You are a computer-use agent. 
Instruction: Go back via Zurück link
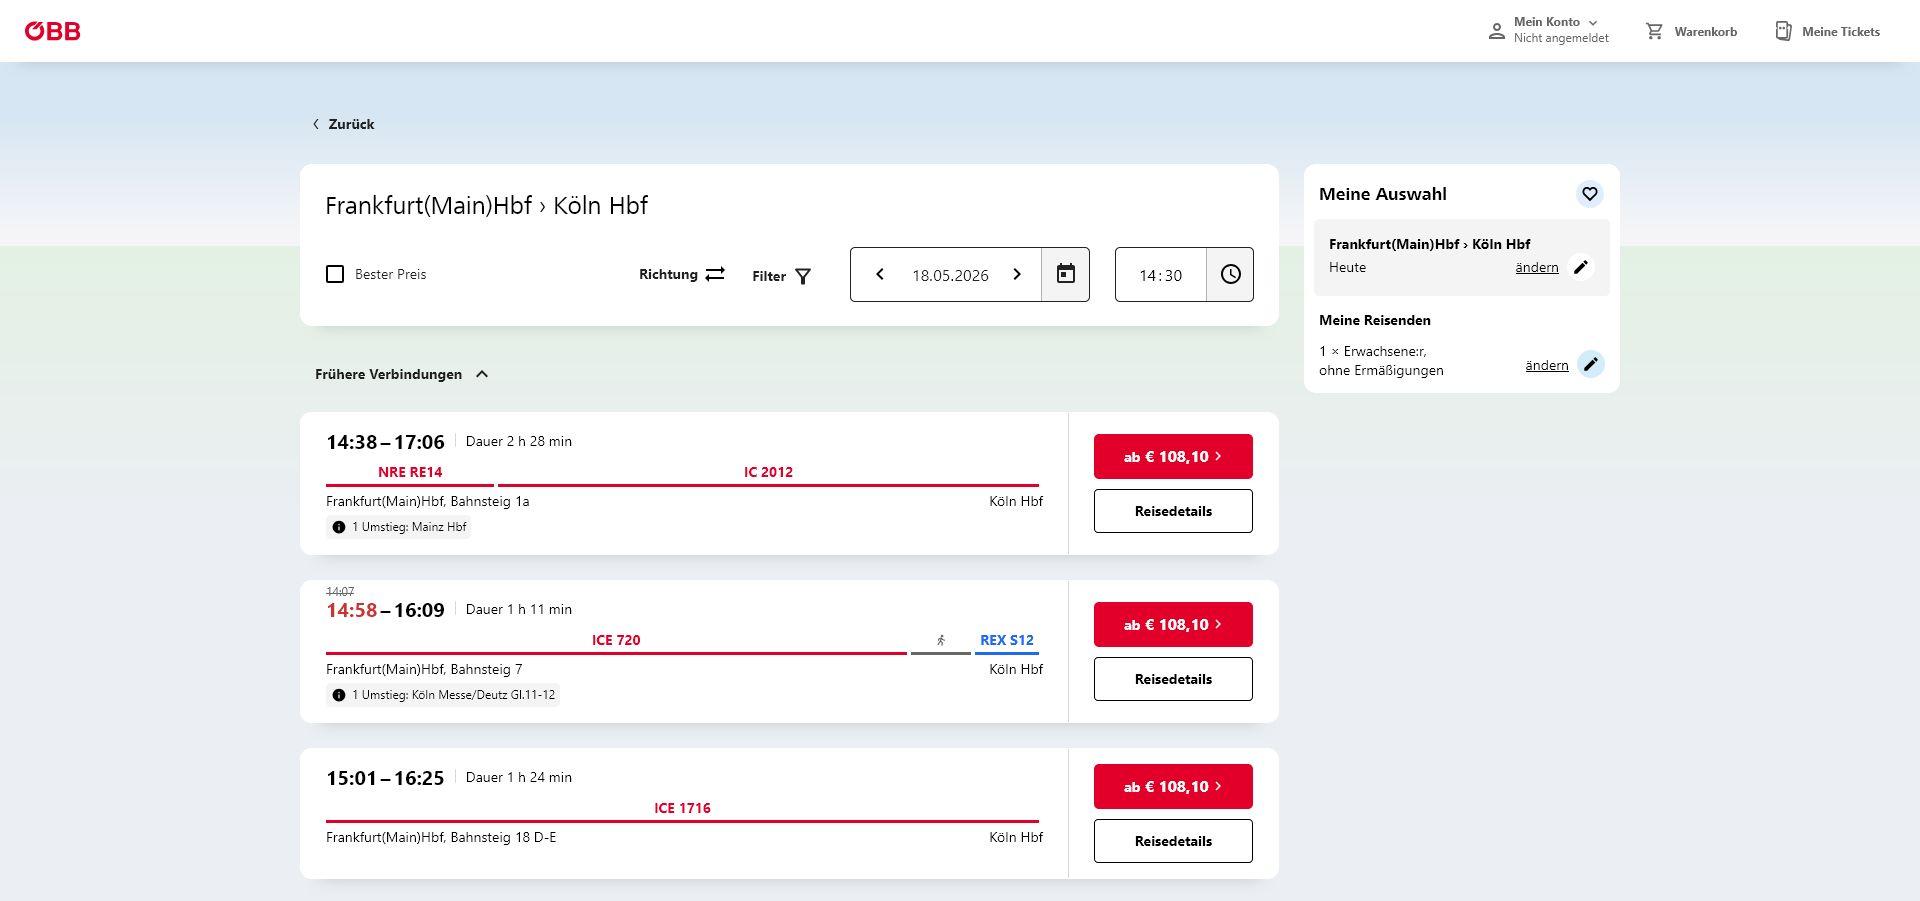pos(343,124)
